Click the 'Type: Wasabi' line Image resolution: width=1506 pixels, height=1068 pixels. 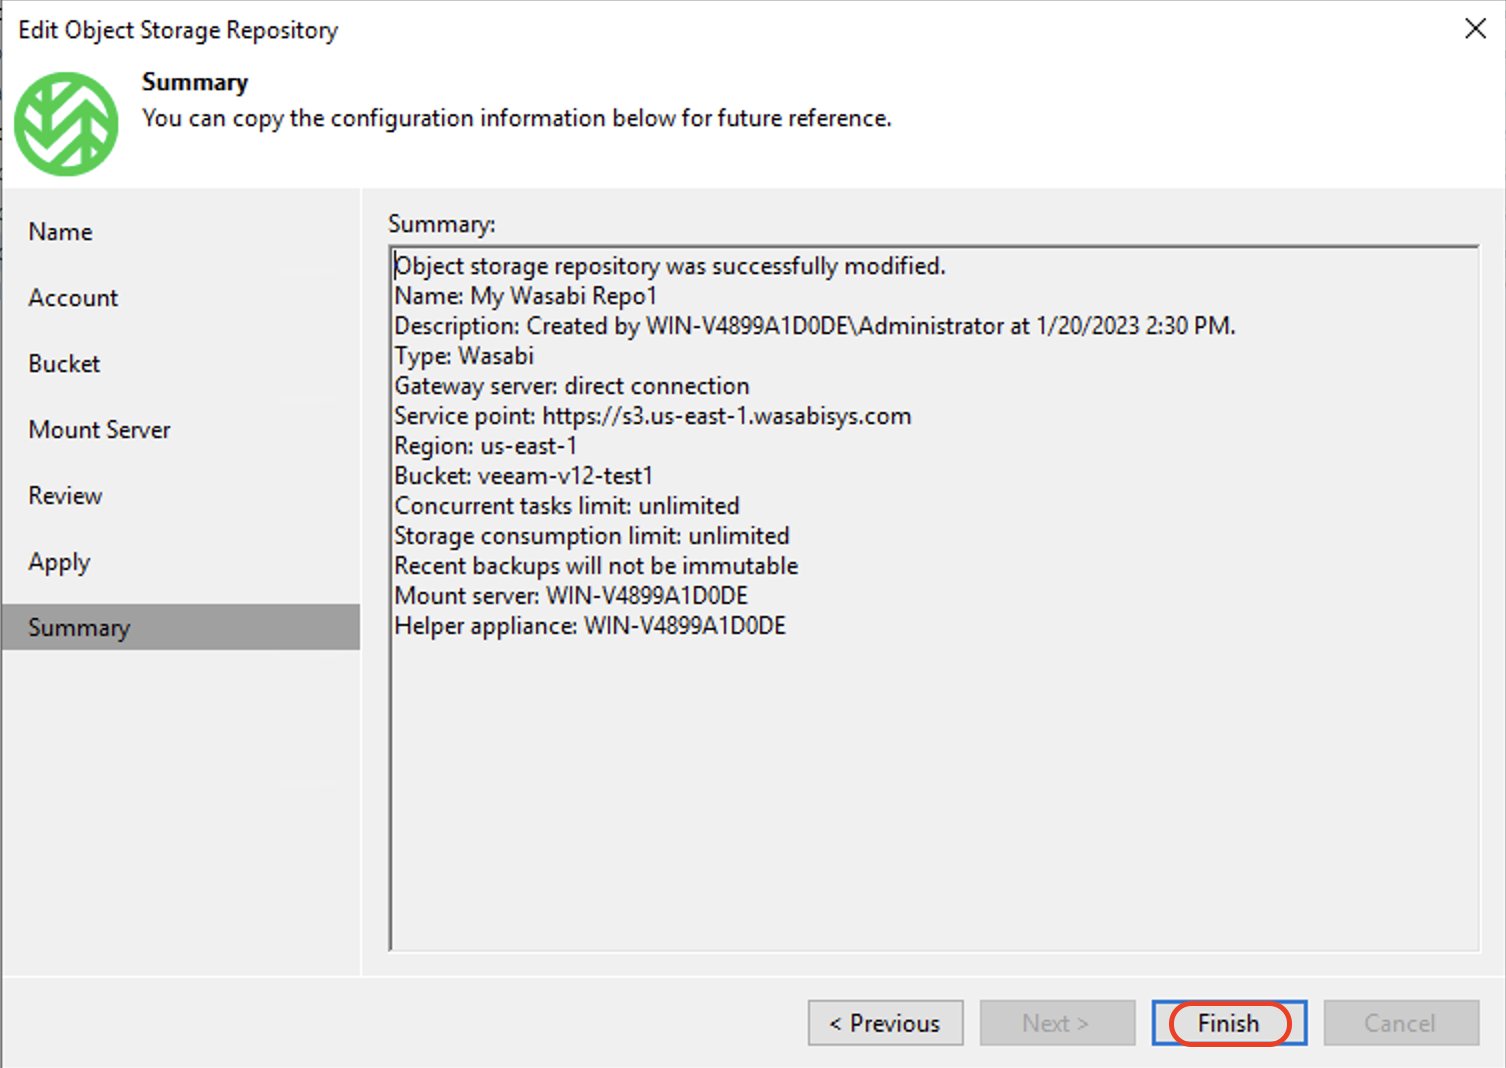tap(464, 356)
